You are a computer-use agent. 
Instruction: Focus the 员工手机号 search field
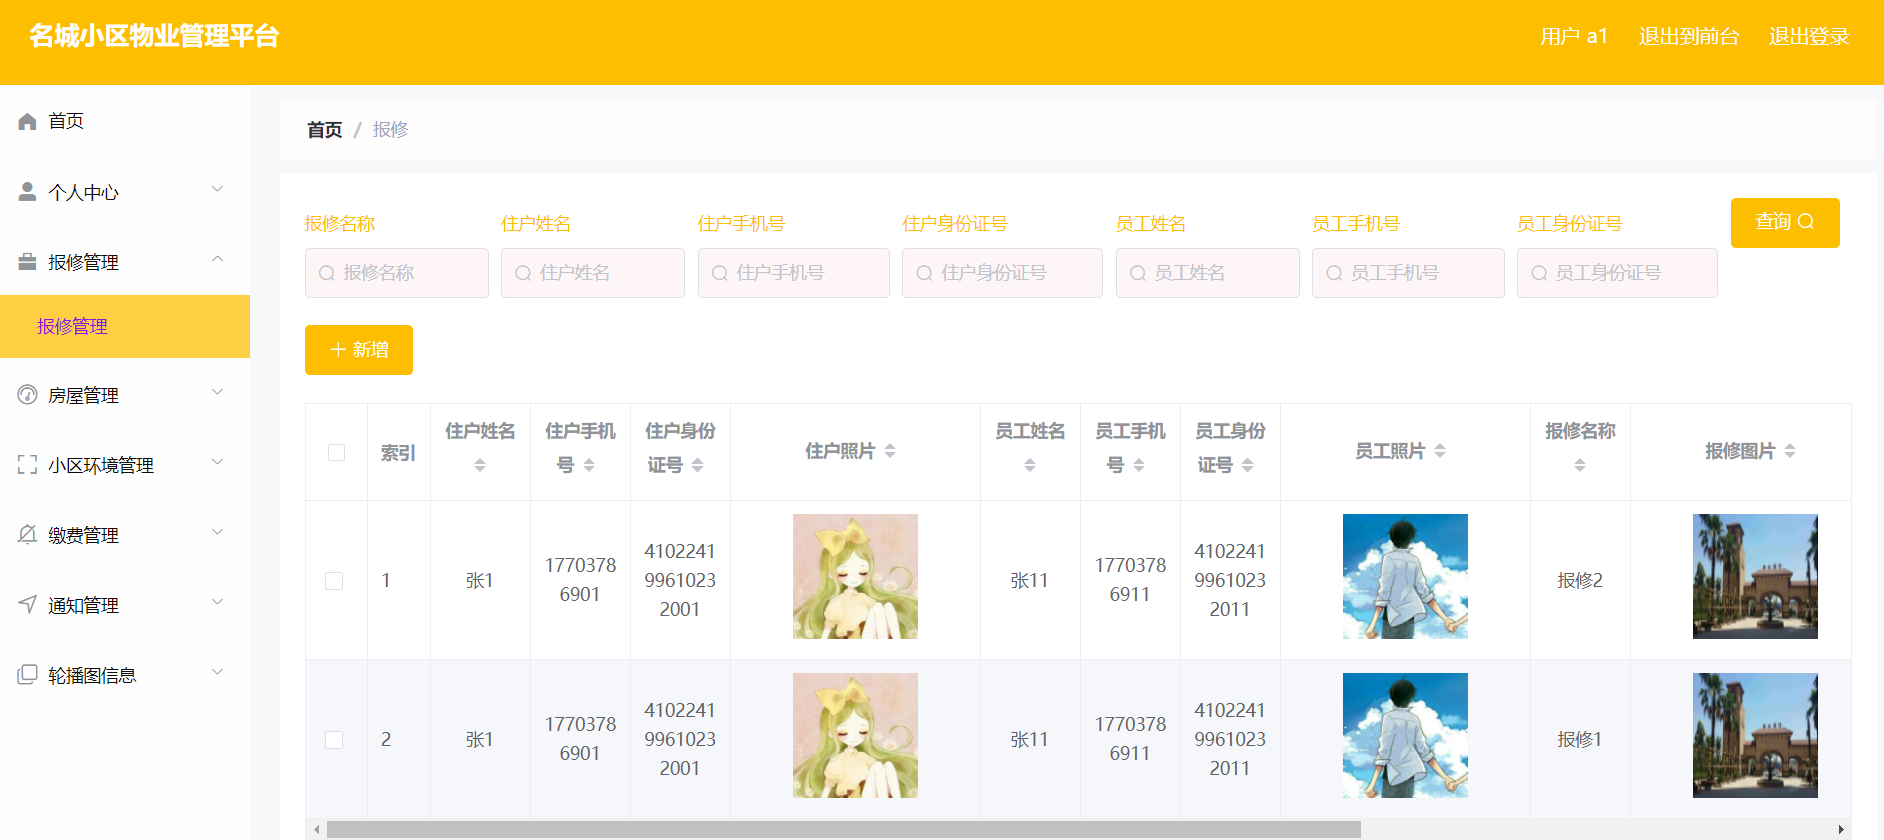[1408, 273]
